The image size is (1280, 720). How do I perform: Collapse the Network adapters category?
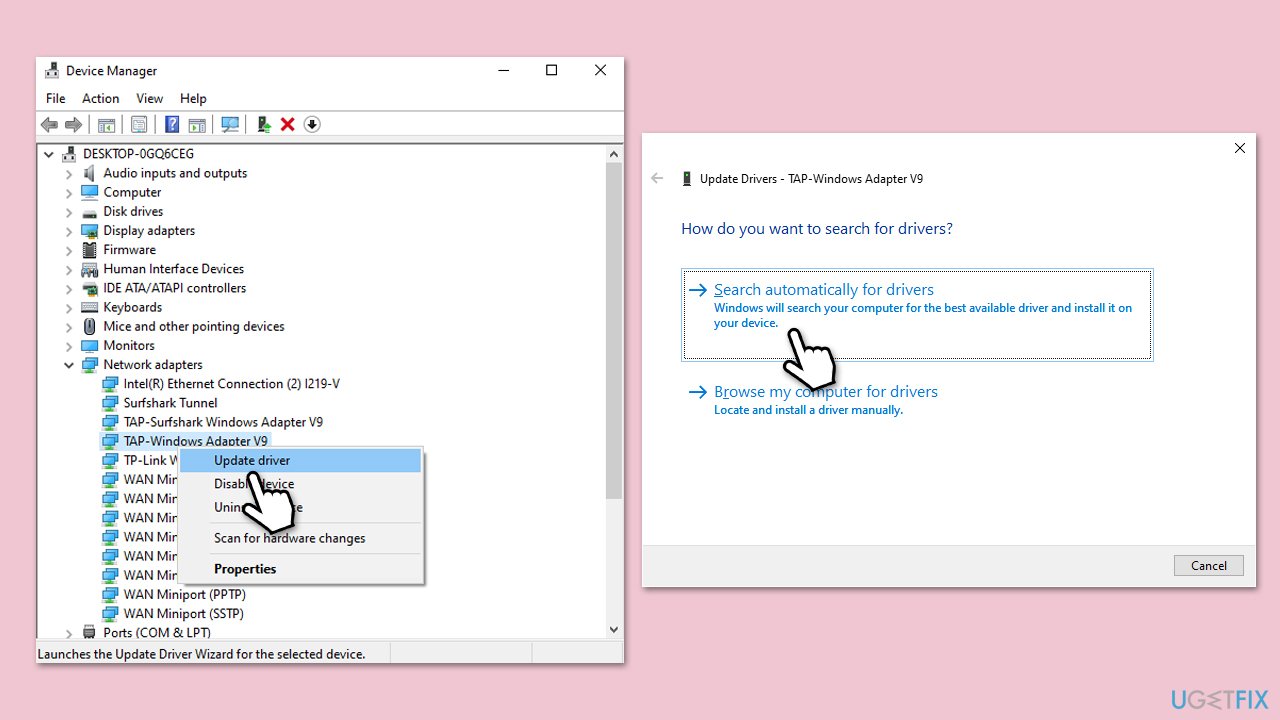click(x=69, y=365)
